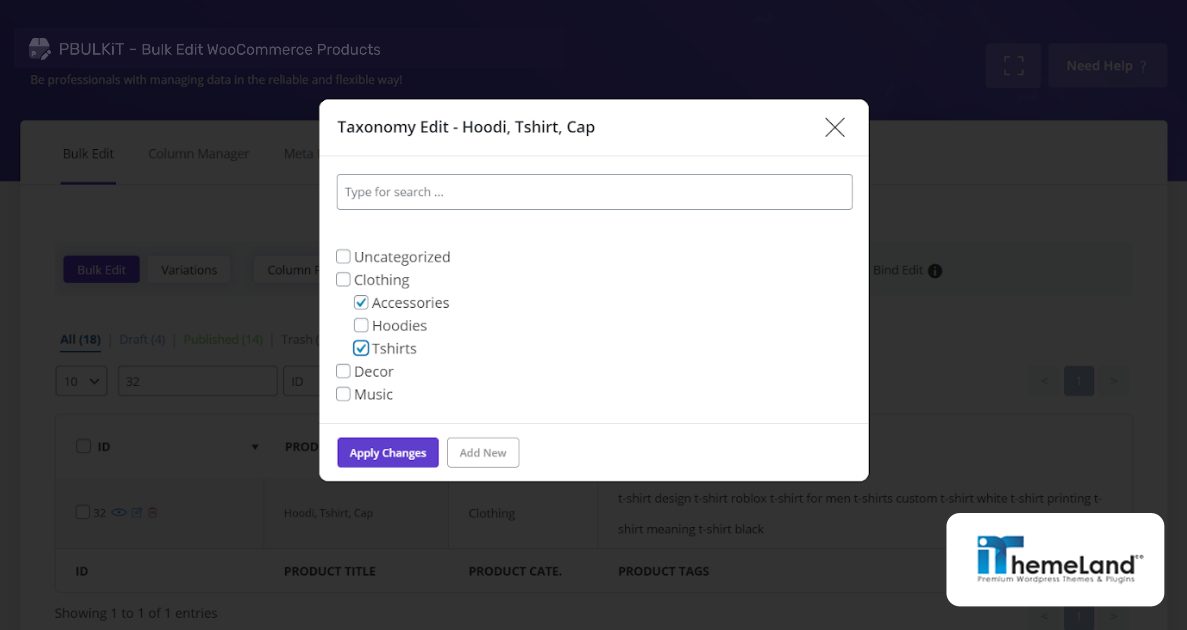Uncheck the Tshirts category
This screenshot has height=630, width=1187.
click(361, 348)
